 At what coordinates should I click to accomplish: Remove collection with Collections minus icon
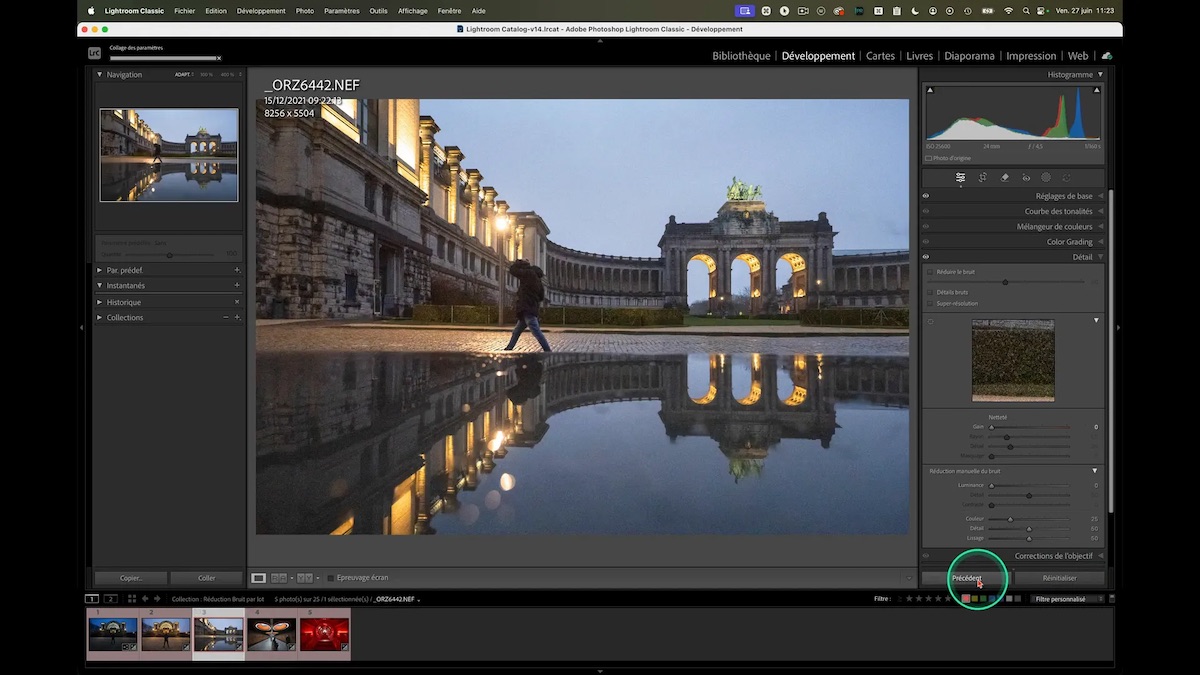[x=226, y=317]
